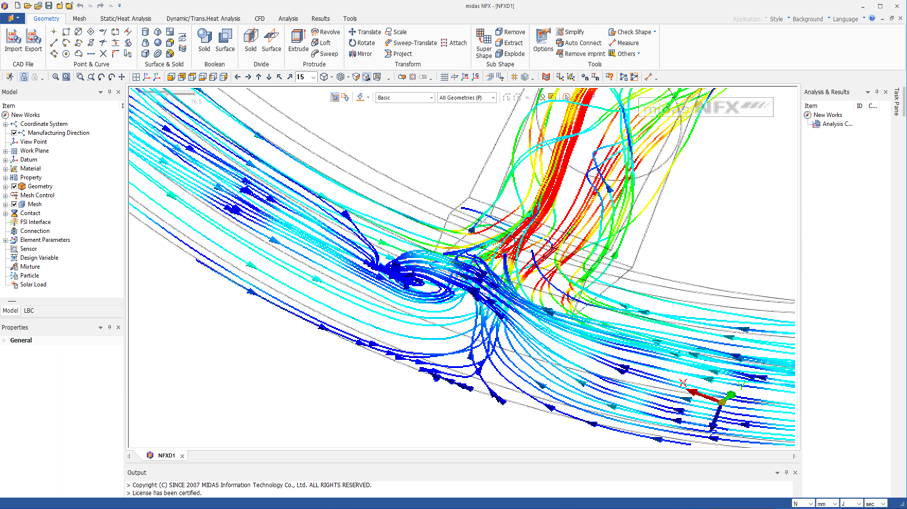Select the Sweep protrude tool
The image size is (907, 509).
click(325, 54)
